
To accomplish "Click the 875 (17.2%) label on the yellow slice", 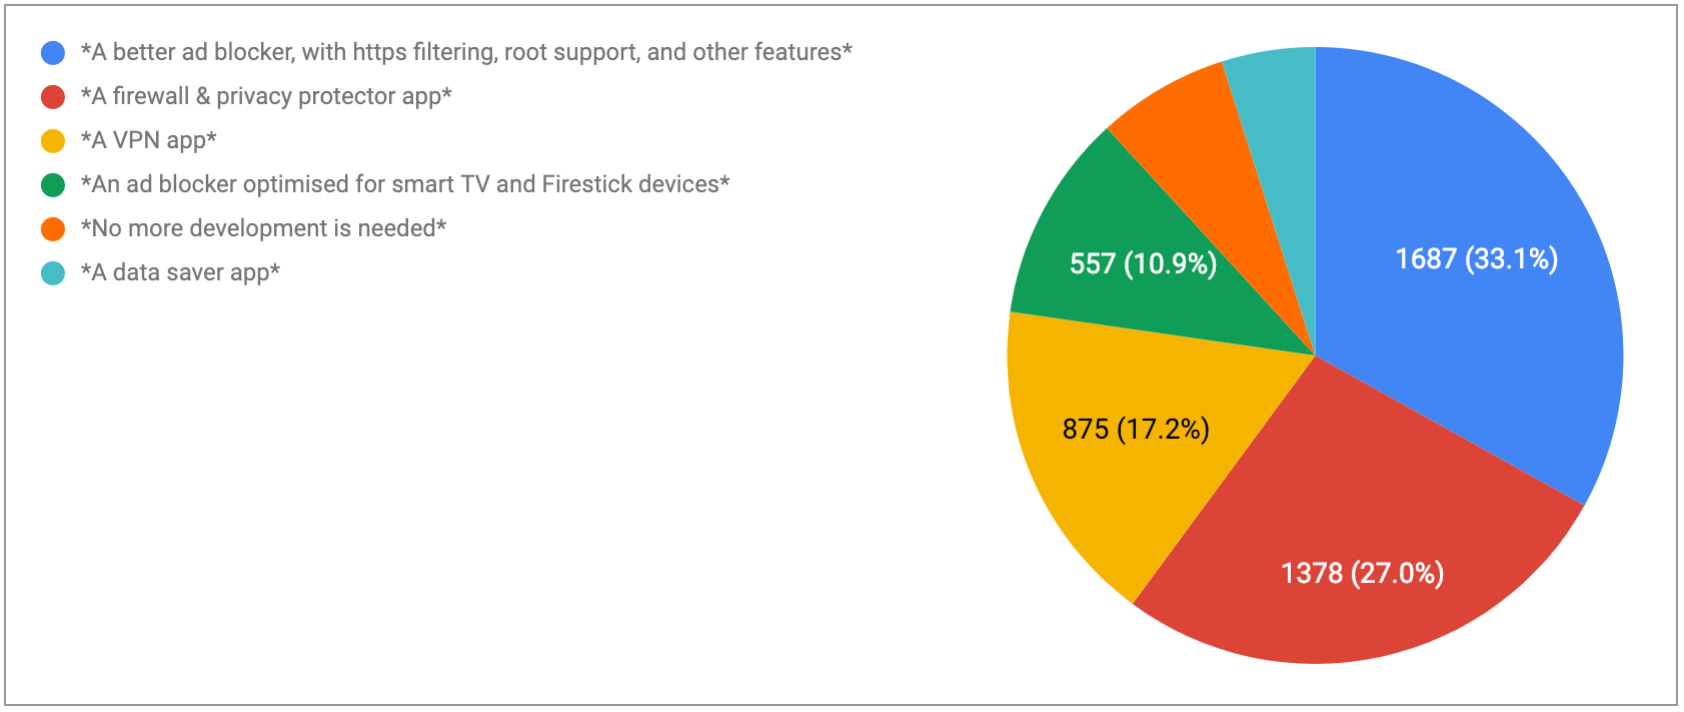I will pyautogui.click(x=1135, y=429).
